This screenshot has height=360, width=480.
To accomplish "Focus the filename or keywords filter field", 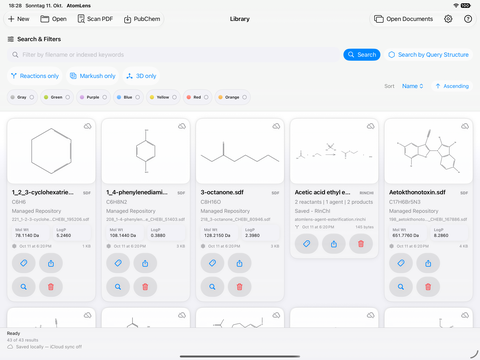I will [173, 55].
